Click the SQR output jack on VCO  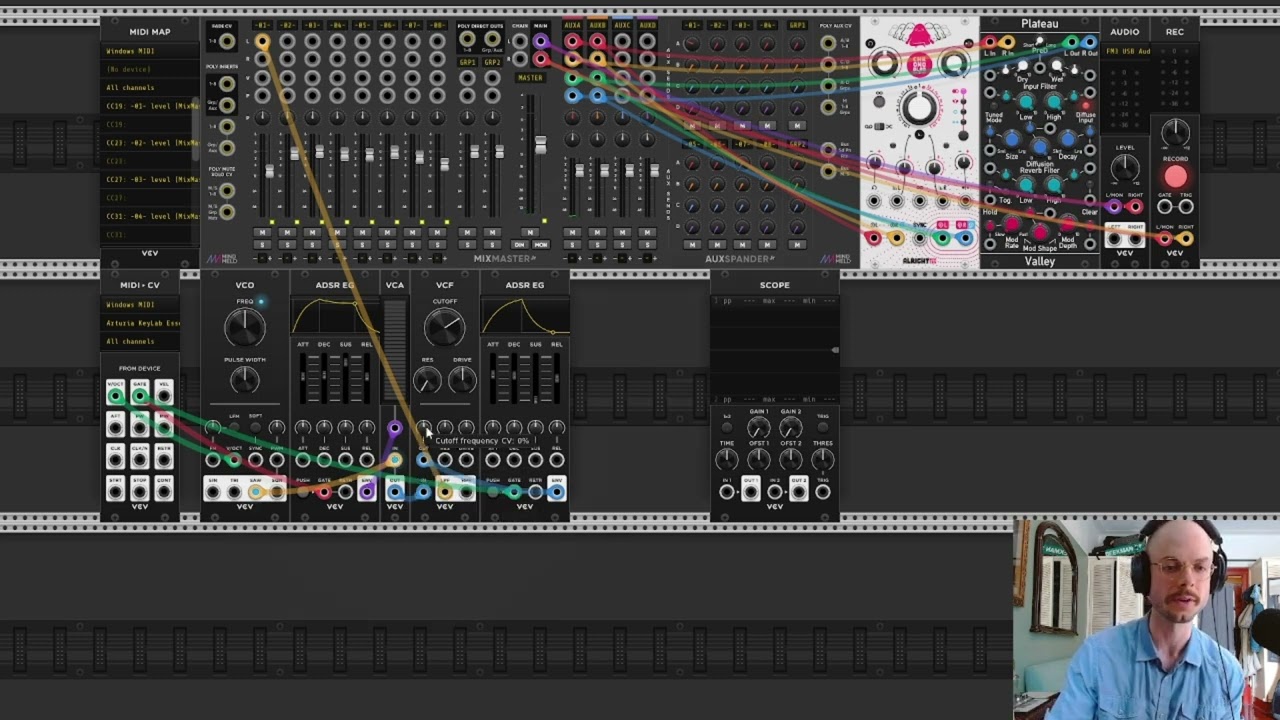point(276,492)
